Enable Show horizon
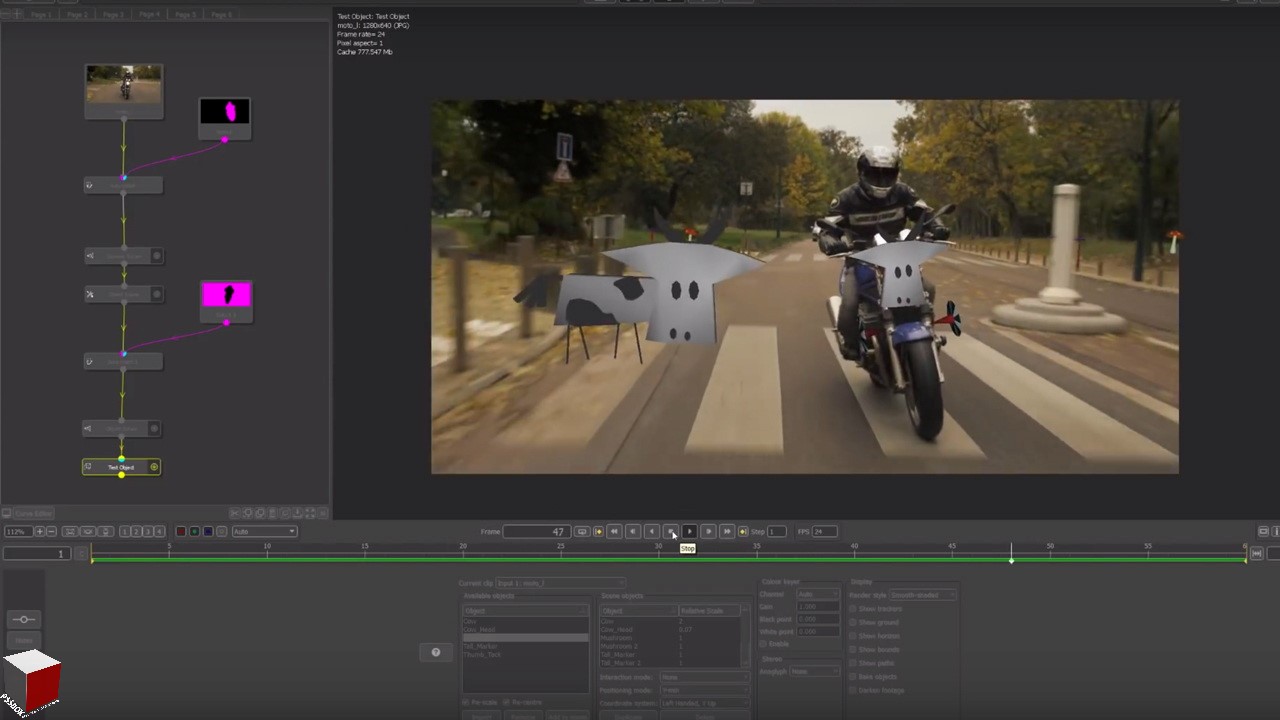The image size is (1280, 720). click(x=853, y=636)
